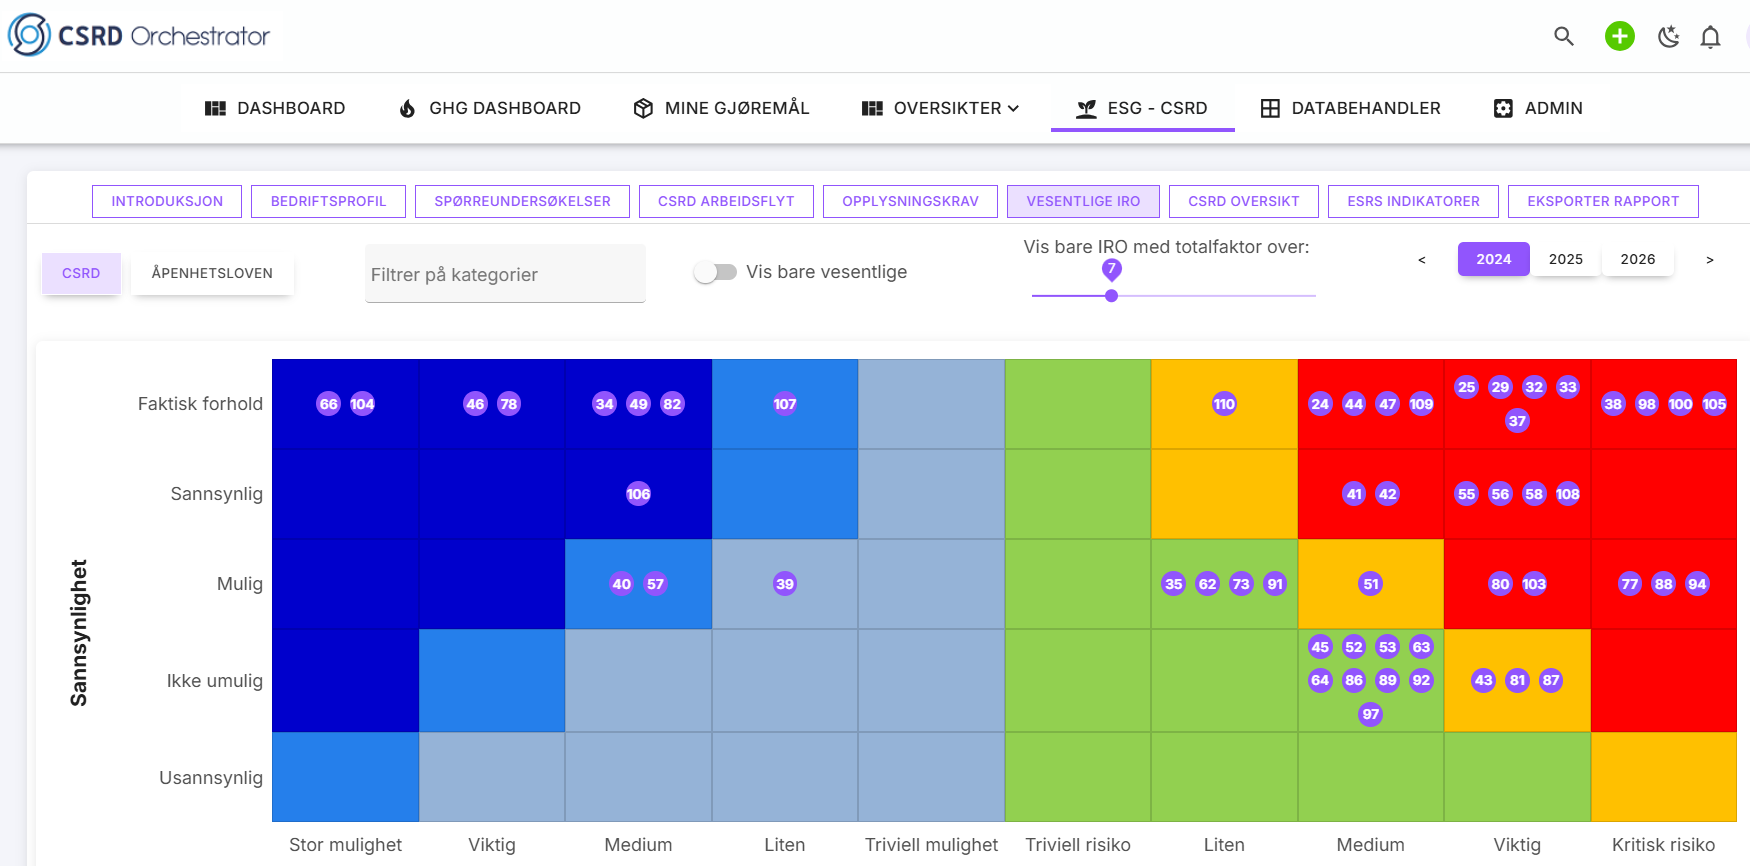
Task: Click the Kritisk risiko column label
Action: click(1663, 845)
